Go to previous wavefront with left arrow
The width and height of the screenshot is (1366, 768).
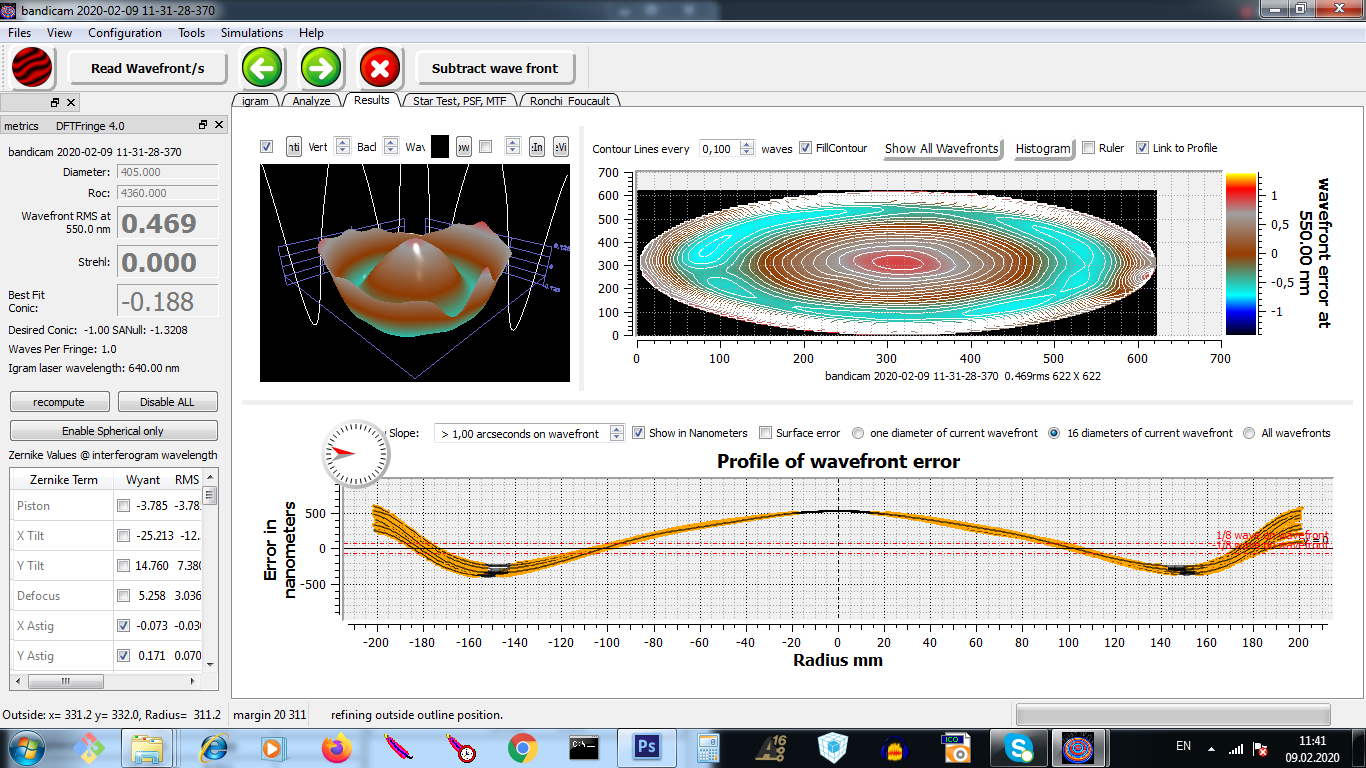pyautogui.click(x=262, y=68)
